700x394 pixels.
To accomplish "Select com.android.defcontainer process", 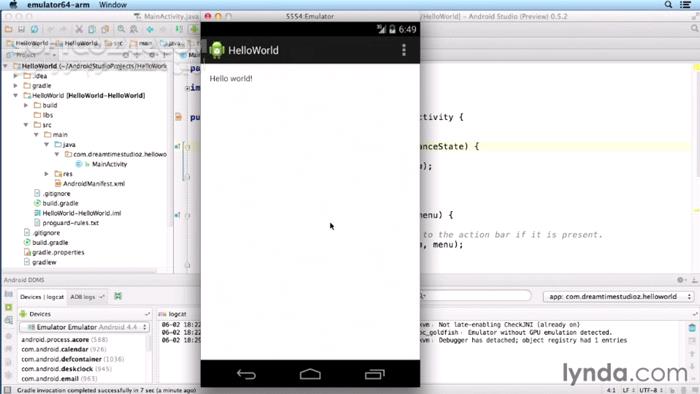I will [73, 359].
